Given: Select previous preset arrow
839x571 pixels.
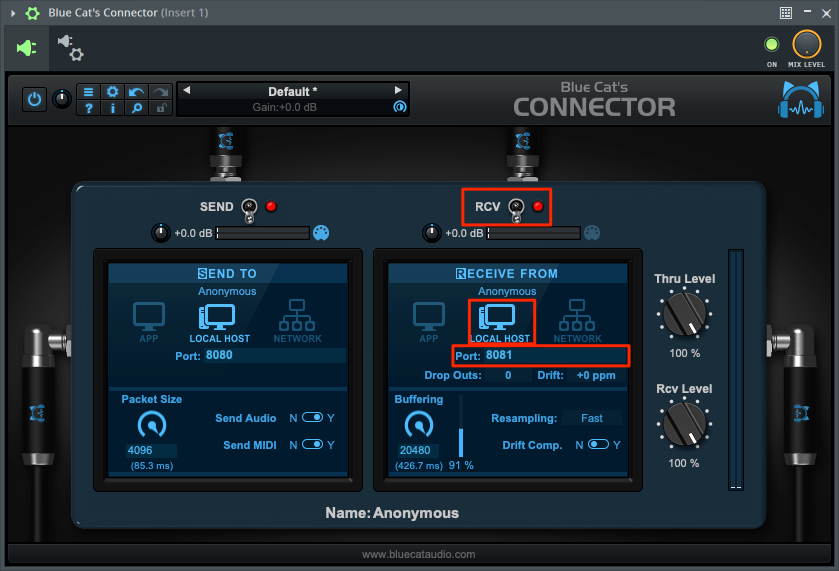Looking at the screenshot, I should [187, 90].
